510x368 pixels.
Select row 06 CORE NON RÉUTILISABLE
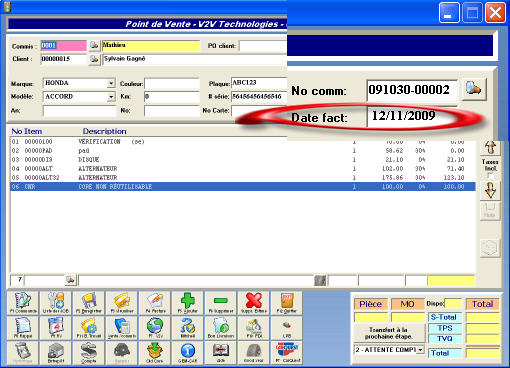(243, 187)
